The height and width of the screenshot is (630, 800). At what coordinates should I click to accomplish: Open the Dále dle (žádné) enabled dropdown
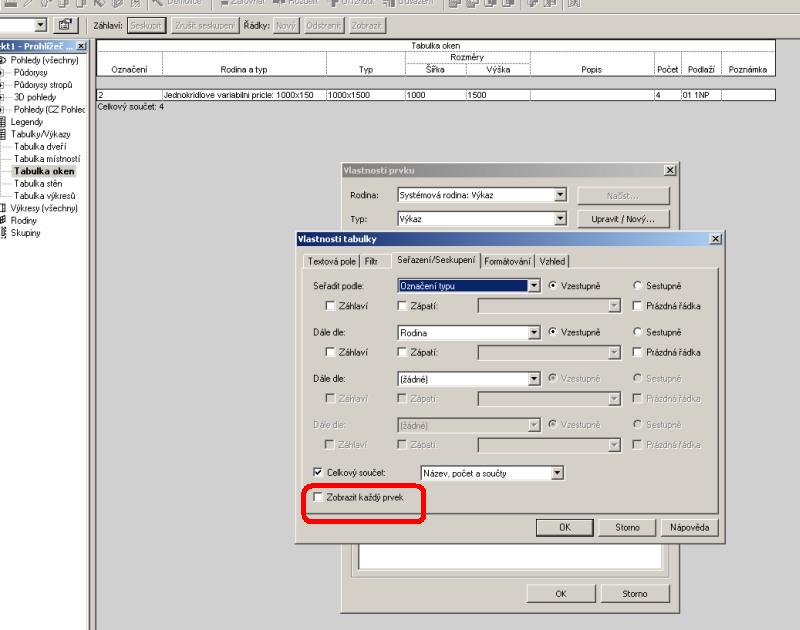tap(534, 379)
